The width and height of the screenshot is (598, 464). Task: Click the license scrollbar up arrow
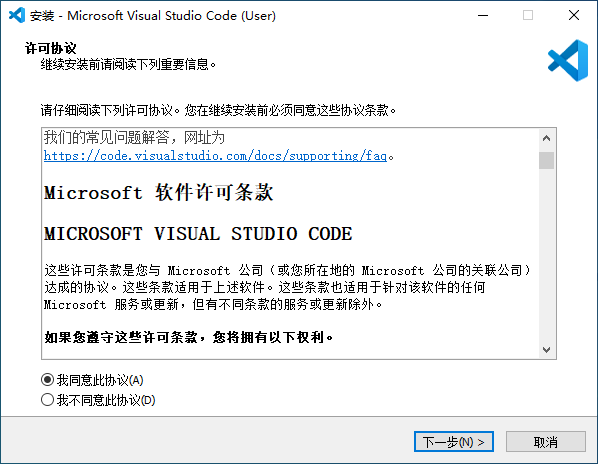547,138
